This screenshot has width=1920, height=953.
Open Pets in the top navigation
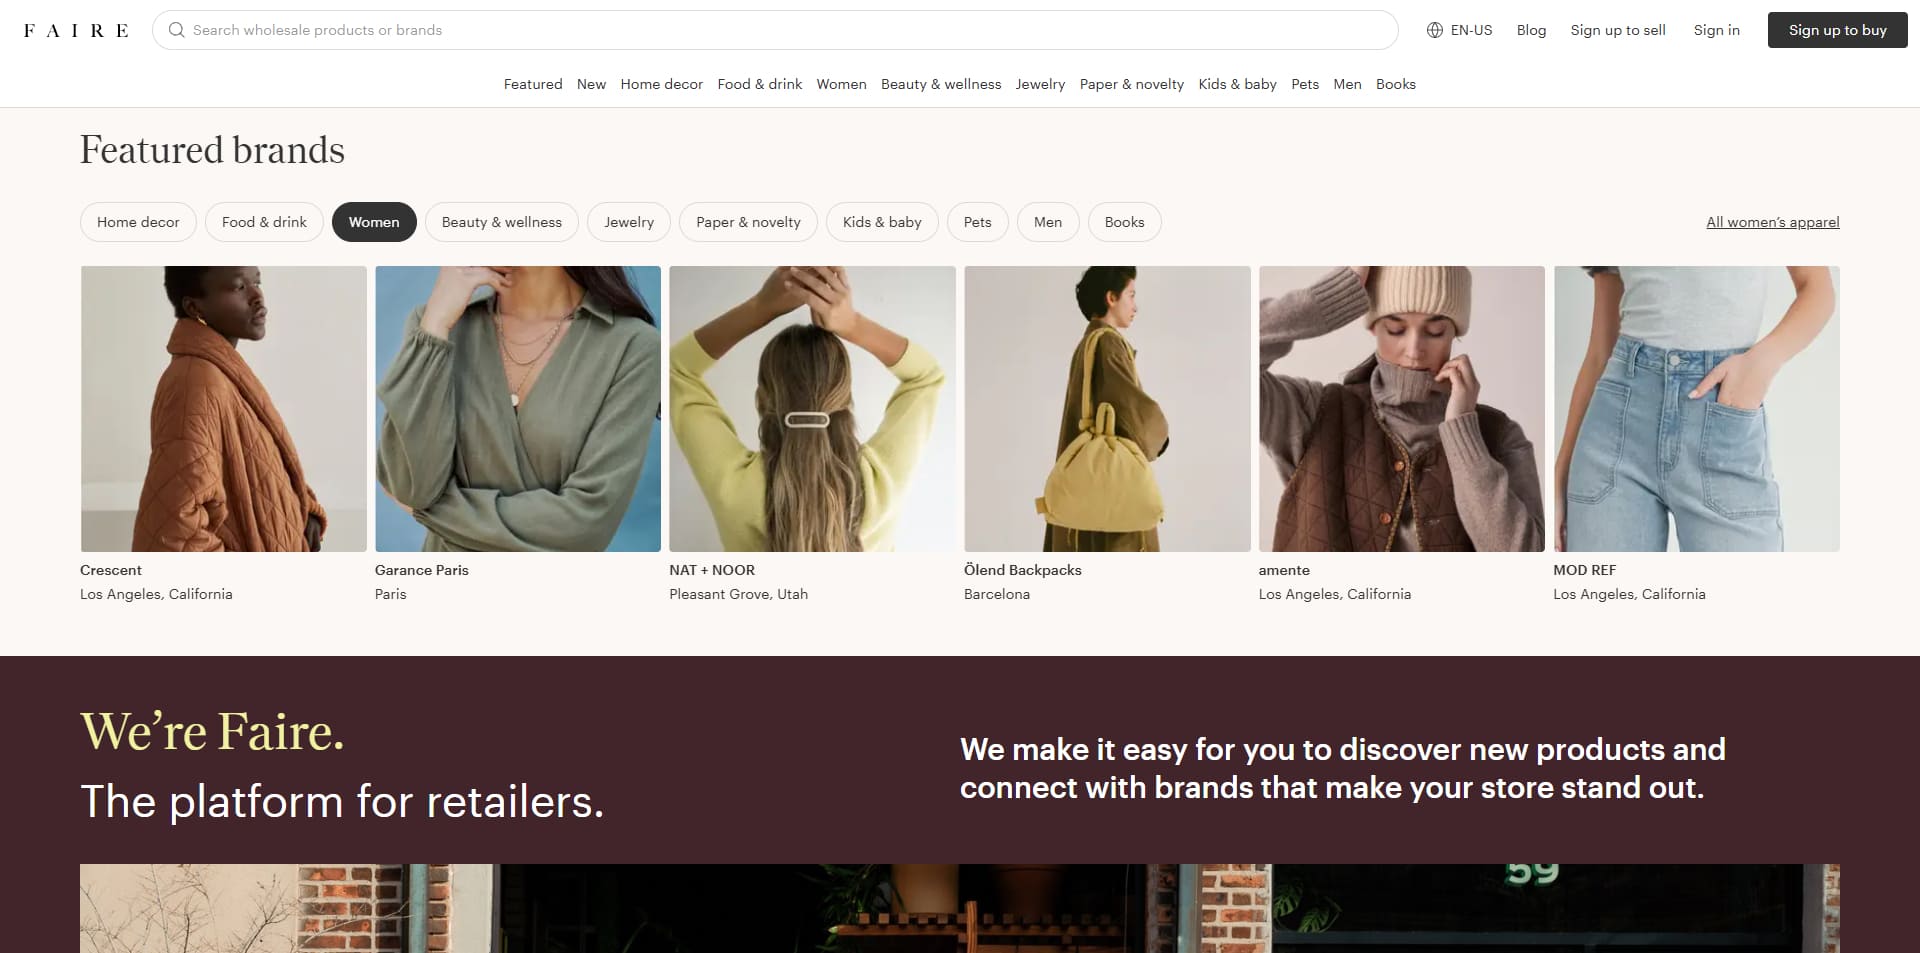tap(1305, 84)
